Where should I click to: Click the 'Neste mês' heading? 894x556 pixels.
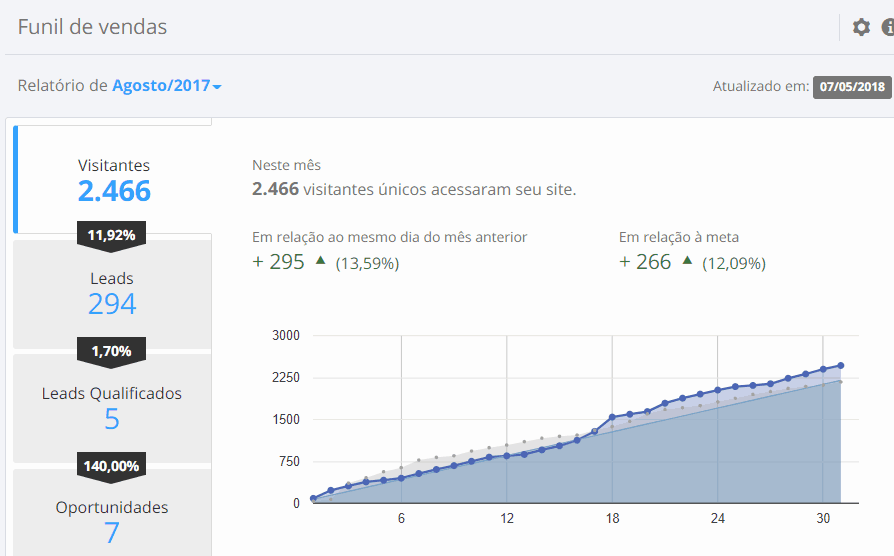(286, 165)
